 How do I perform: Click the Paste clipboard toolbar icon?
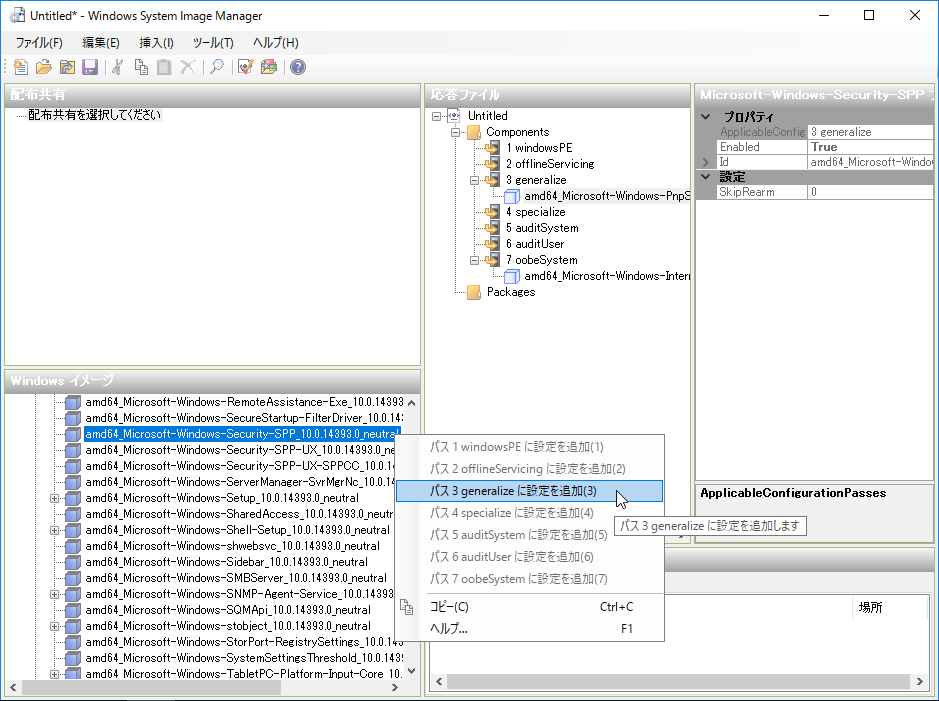pyautogui.click(x=164, y=67)
